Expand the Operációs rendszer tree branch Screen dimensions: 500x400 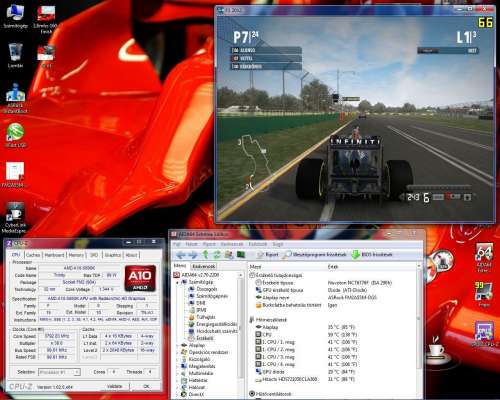coord(177,352)
